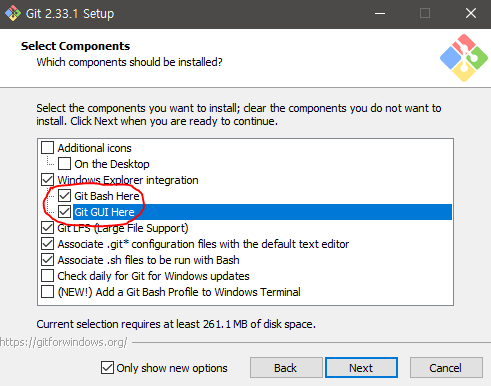Toggle Only show new options checkbox
Image resolution: width=491 pixels, height=386 pixels.
[107, 368]
